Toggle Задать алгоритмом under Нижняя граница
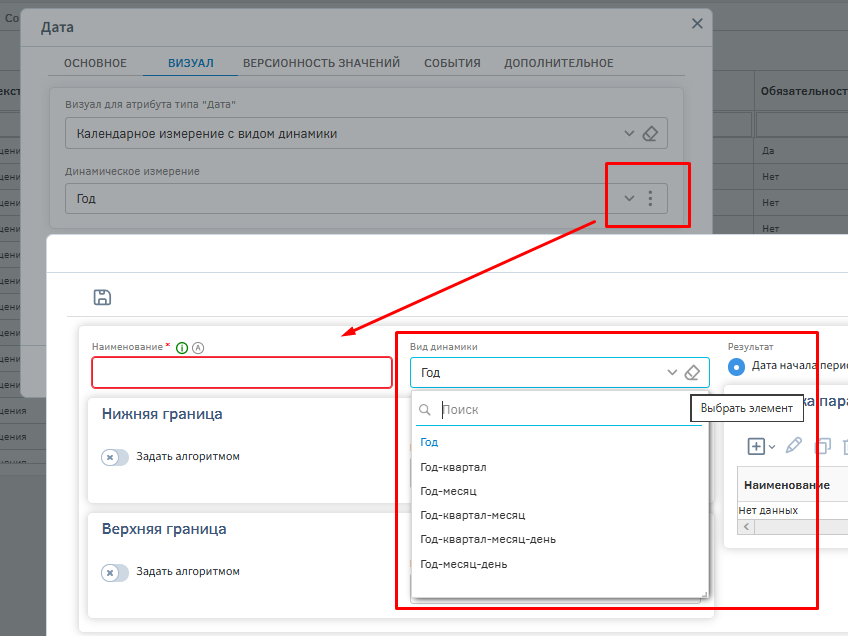This screenshot has width=848, height=636. (x=115, y=457)
